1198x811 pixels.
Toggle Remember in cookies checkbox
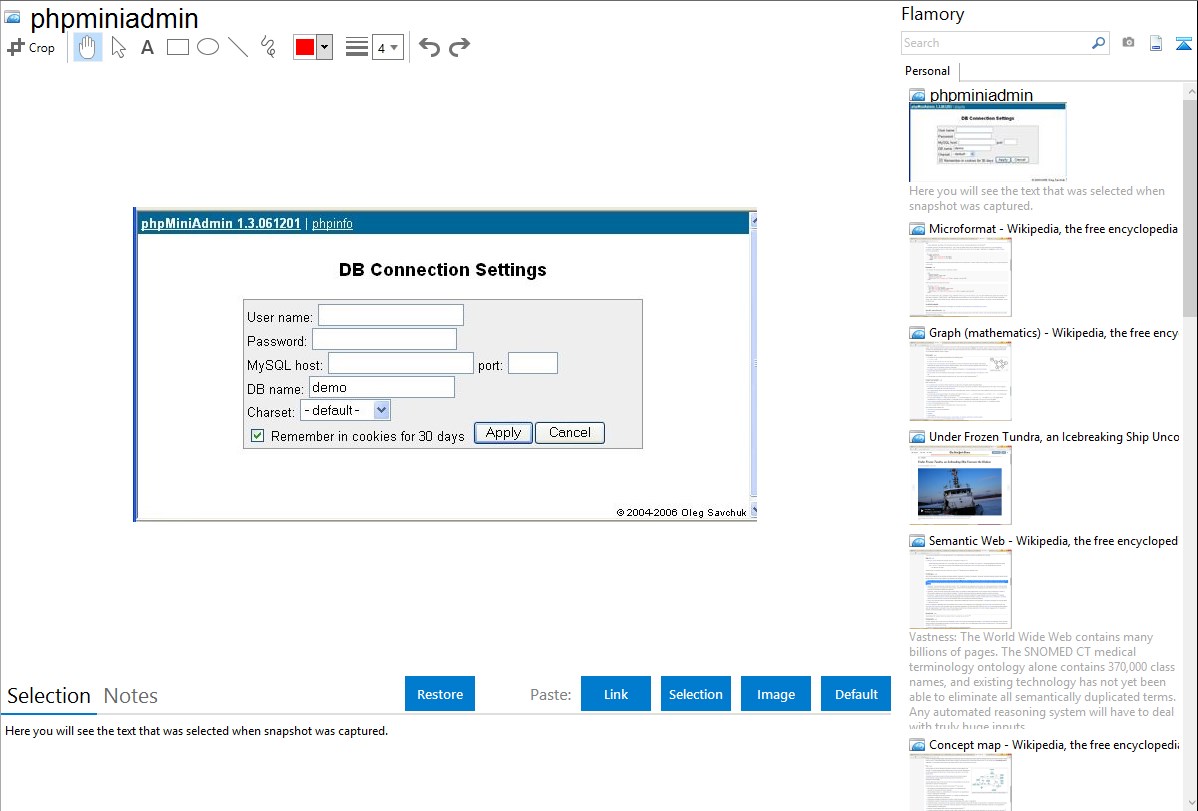click(257, 436)
